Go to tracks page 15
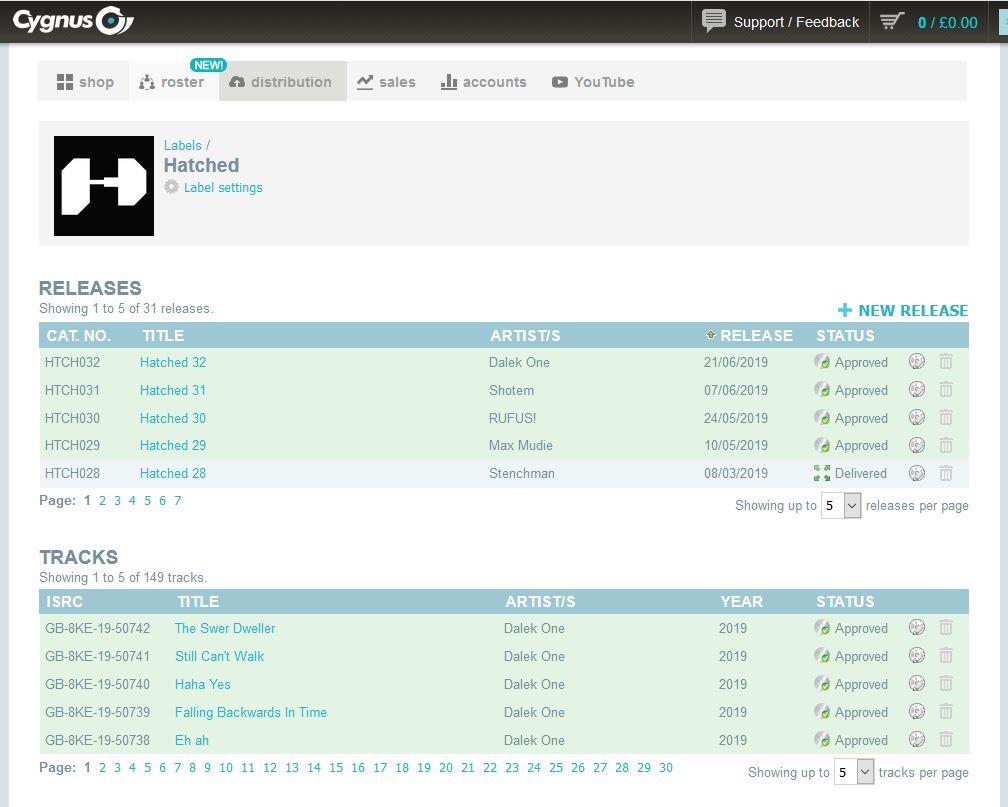Viewport: 1008px width, 807px height. 336,767
